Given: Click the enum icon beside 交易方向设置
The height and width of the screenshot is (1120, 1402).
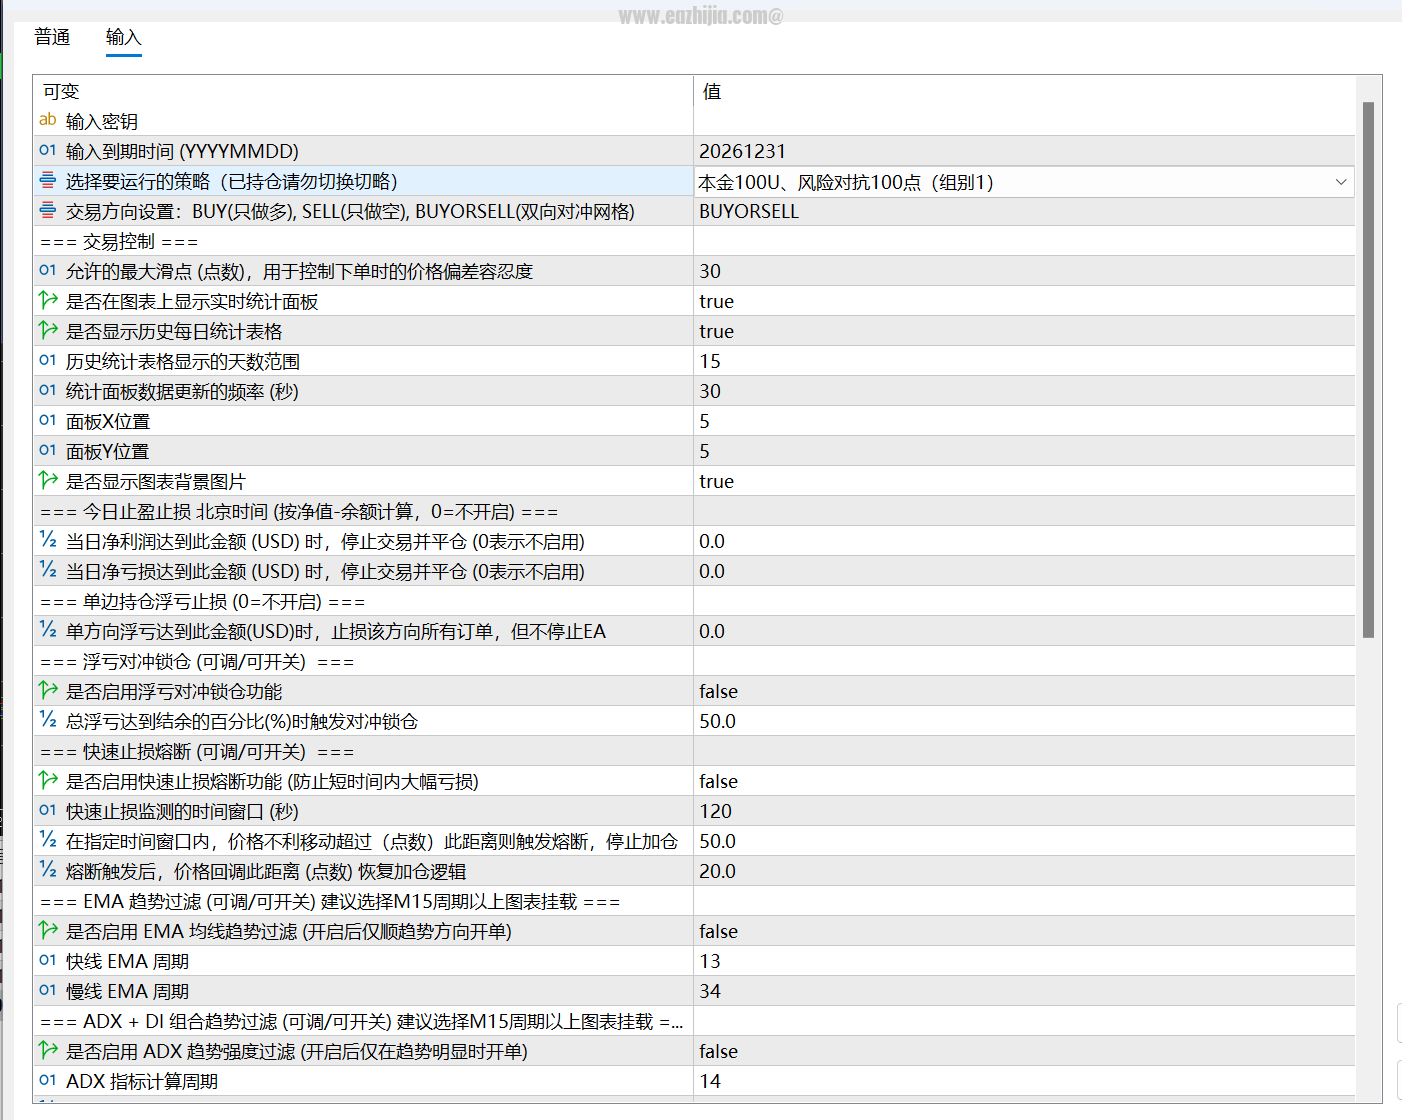Looking at the screenshot, I should (x=48, y=210).
